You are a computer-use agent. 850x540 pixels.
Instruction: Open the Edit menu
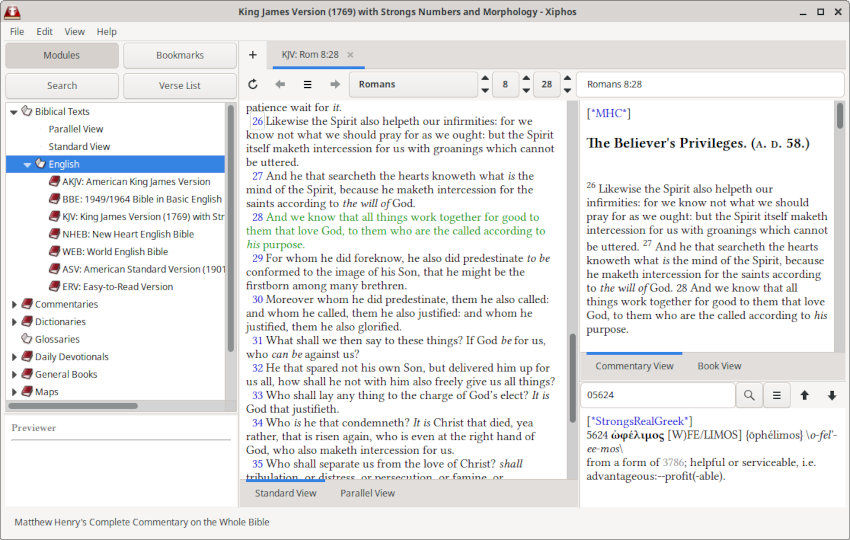pyautogui.click(x=44, y=31)
